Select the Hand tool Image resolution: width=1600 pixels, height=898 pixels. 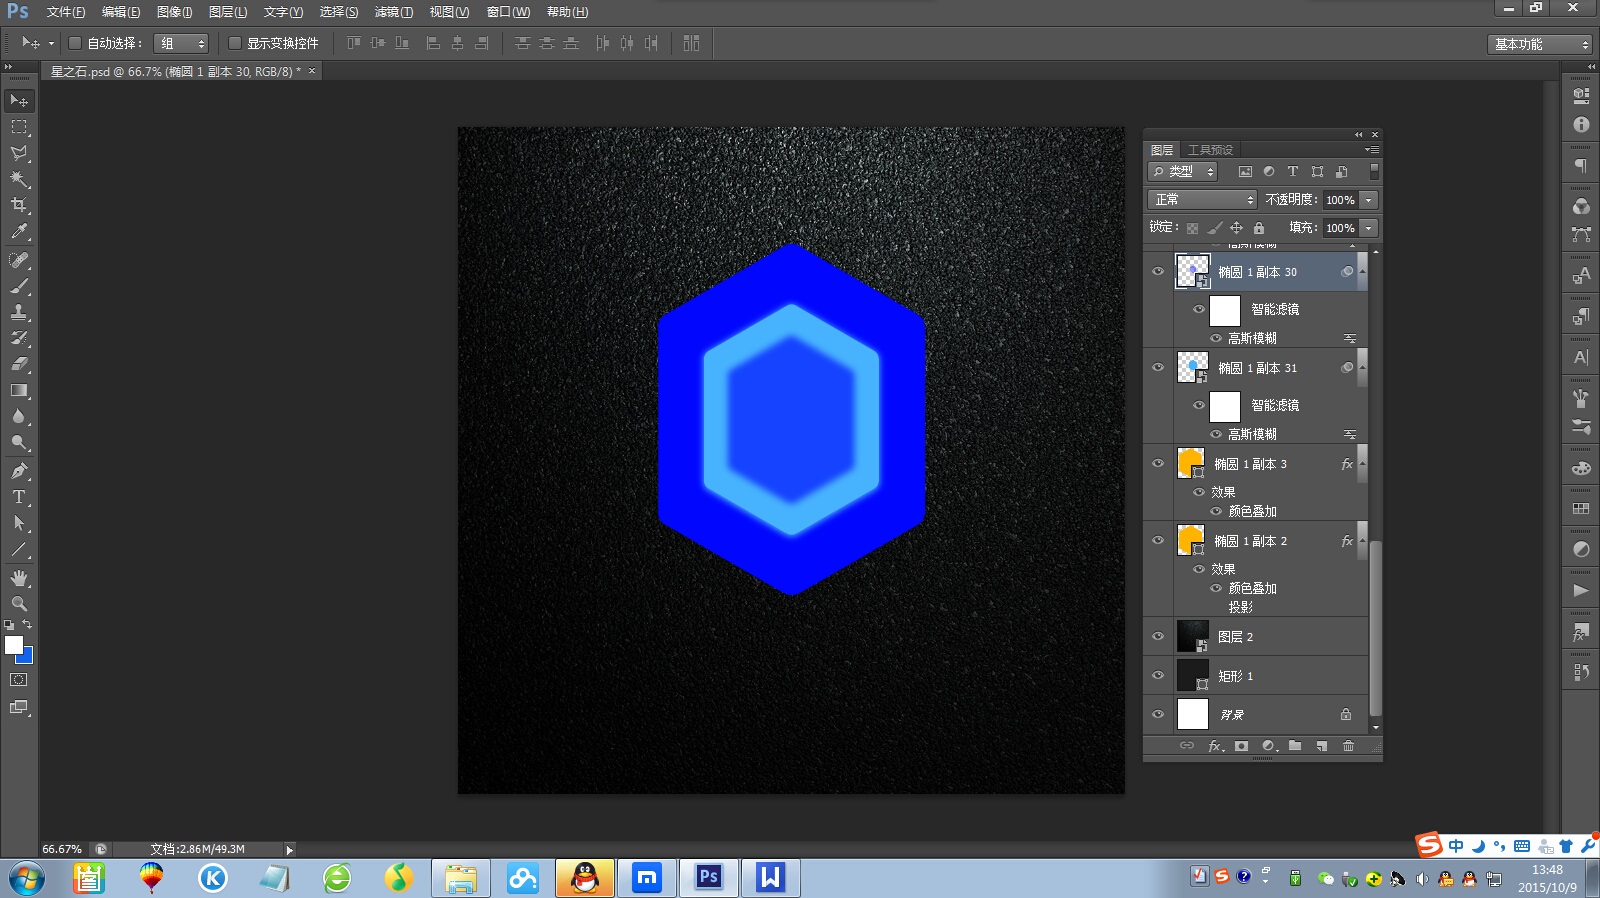tap(19, 578)
